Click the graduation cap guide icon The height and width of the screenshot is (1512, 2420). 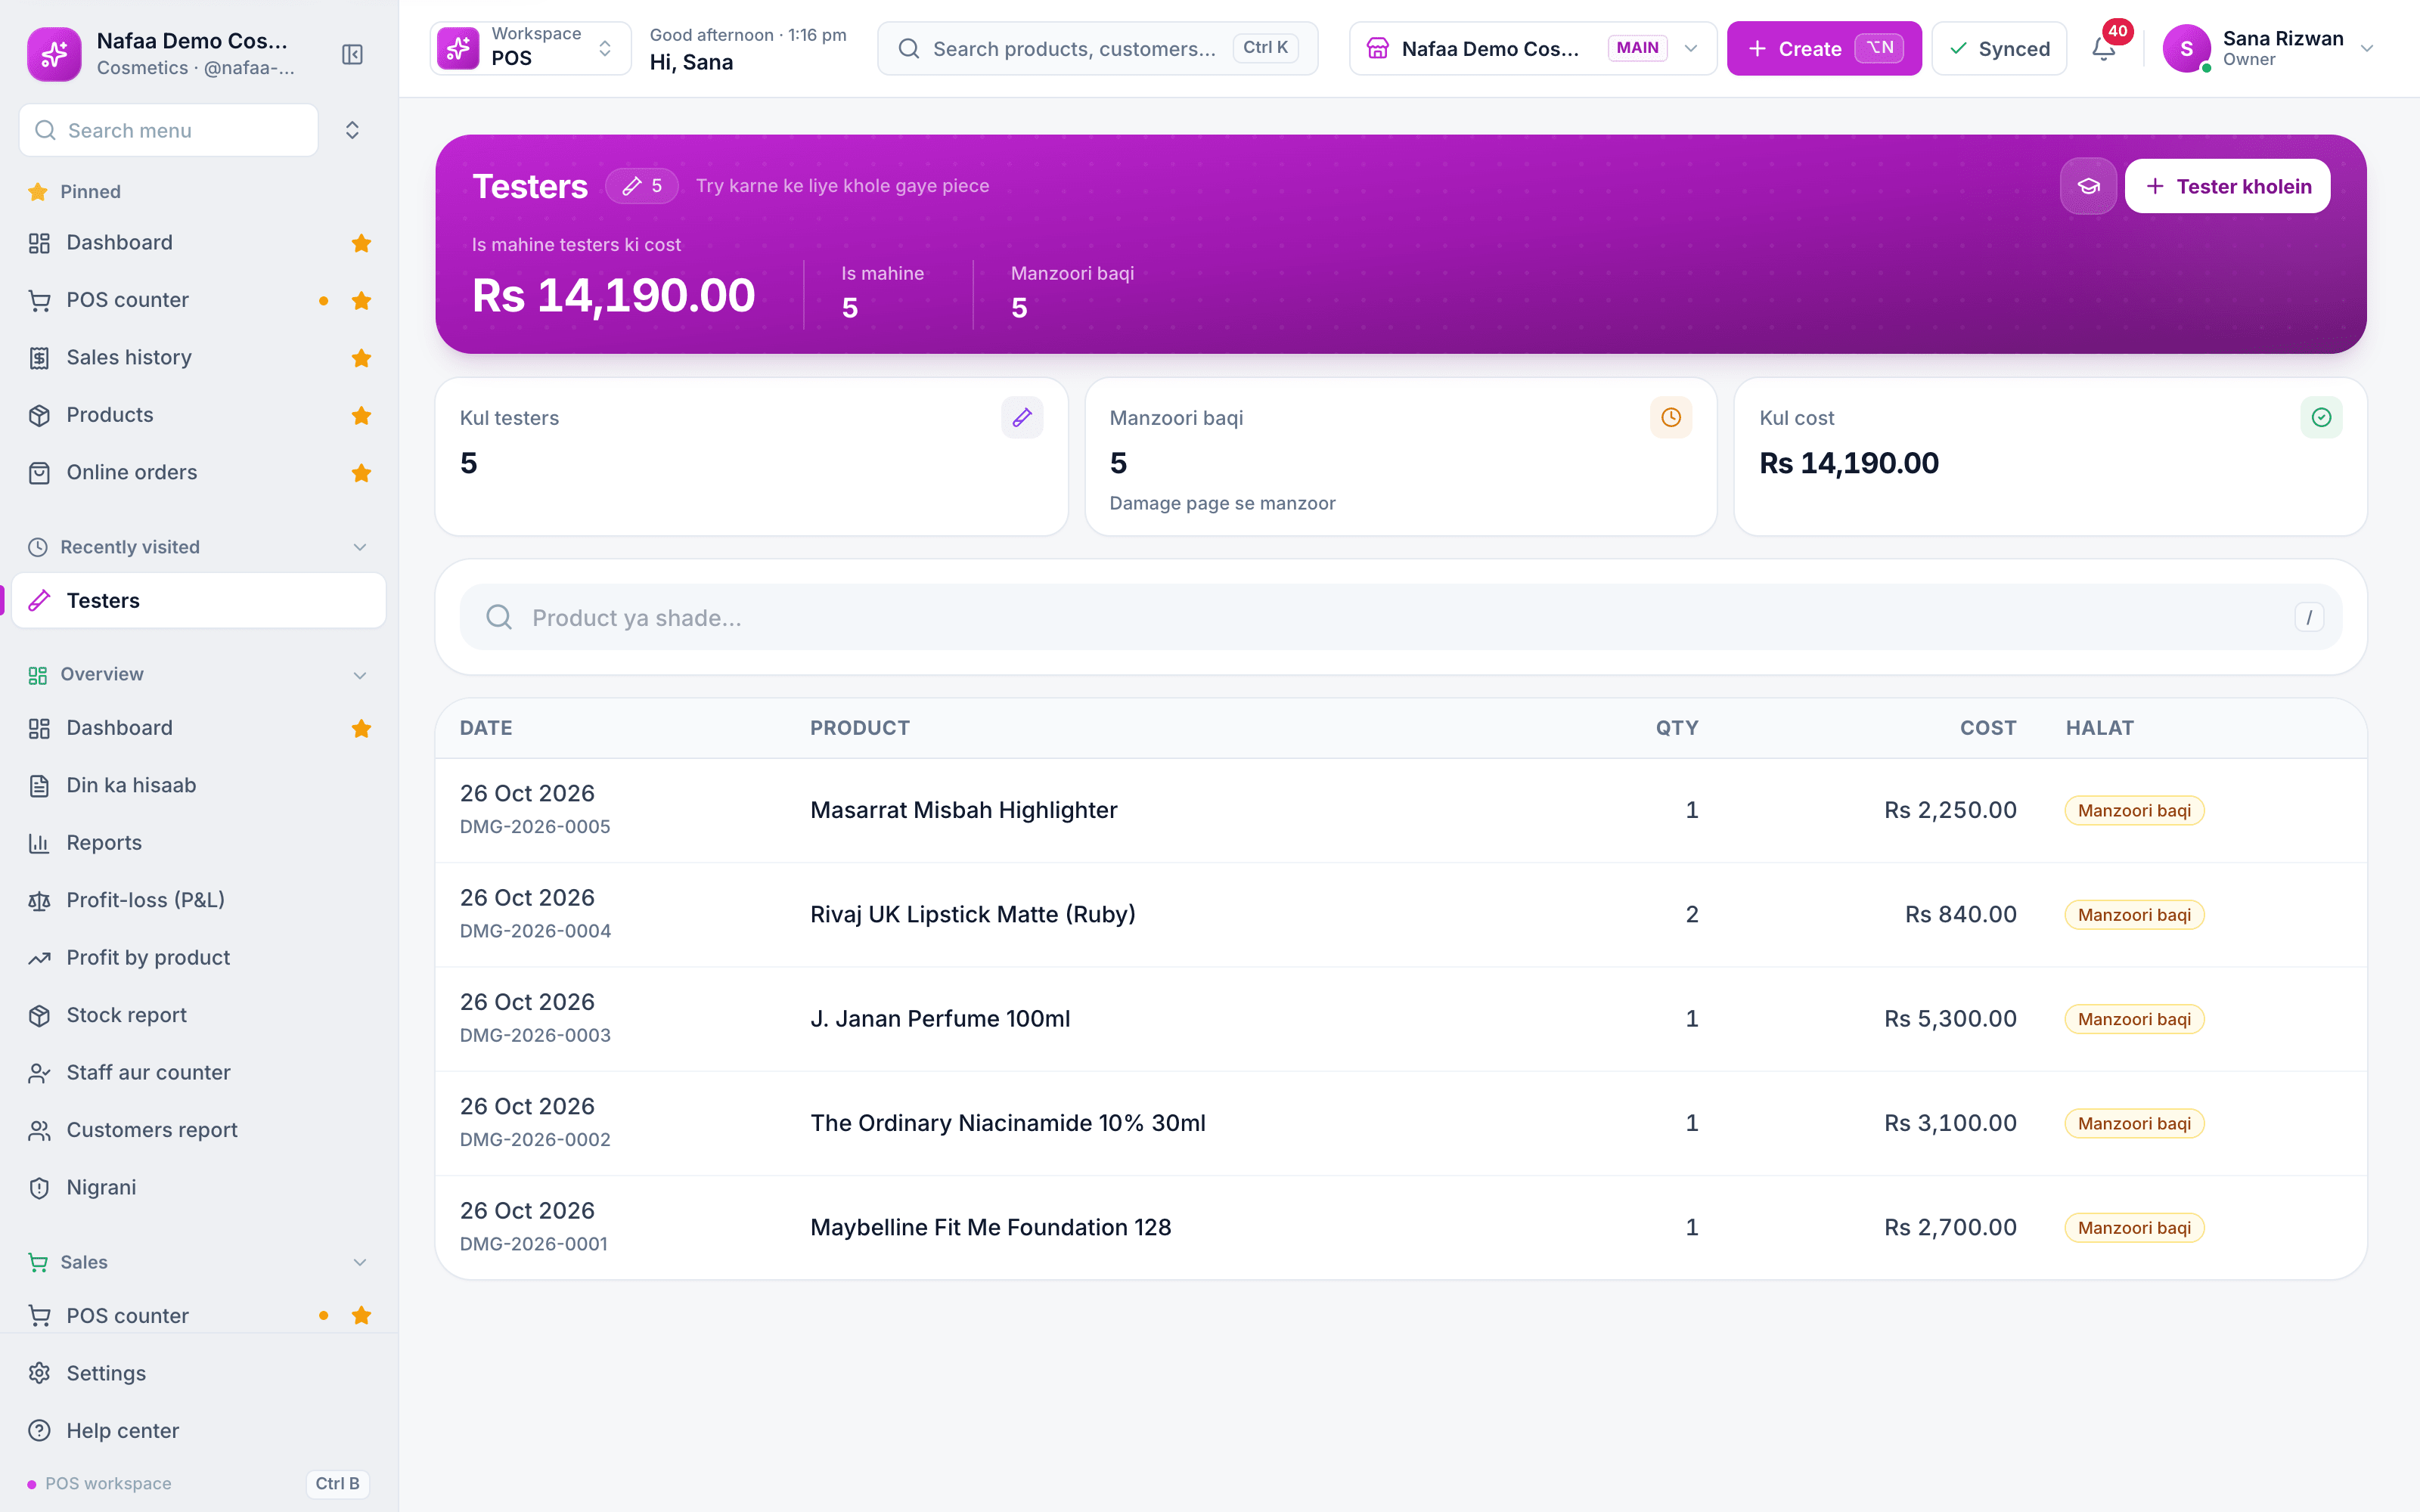(2088, 186)
